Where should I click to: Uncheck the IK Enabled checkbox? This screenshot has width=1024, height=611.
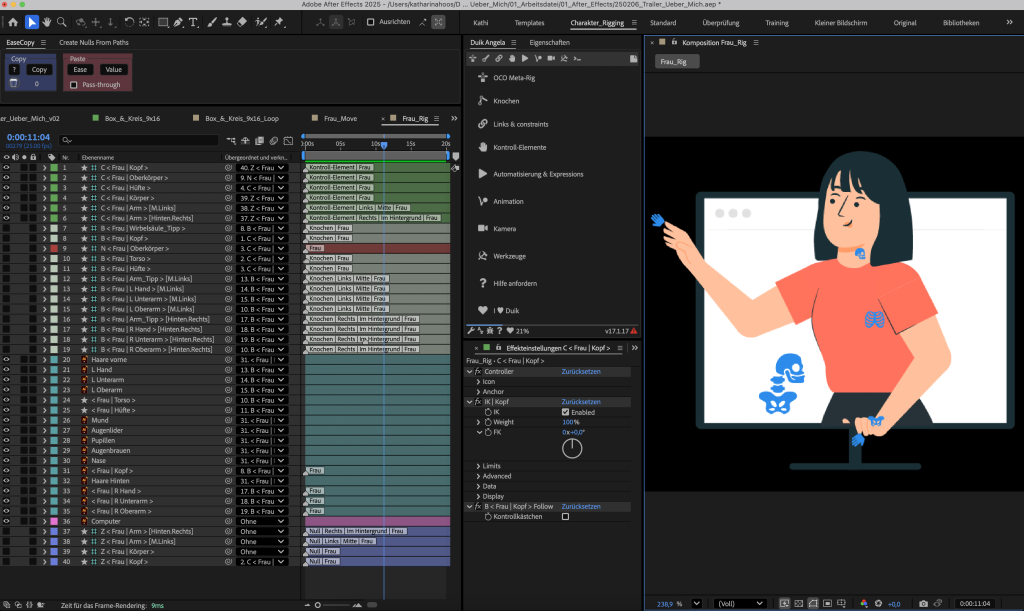(x=566, y=411)
